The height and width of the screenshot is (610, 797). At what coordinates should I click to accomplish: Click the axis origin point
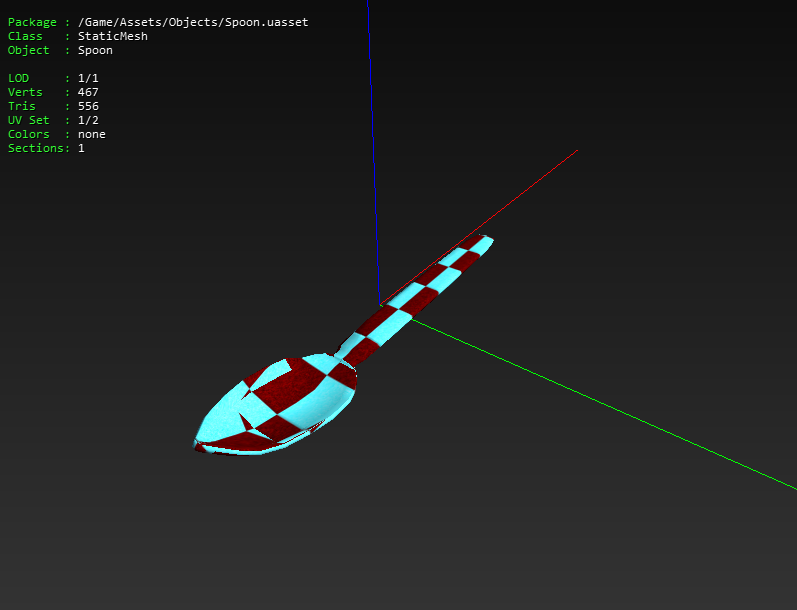click(x=381, y=305)
